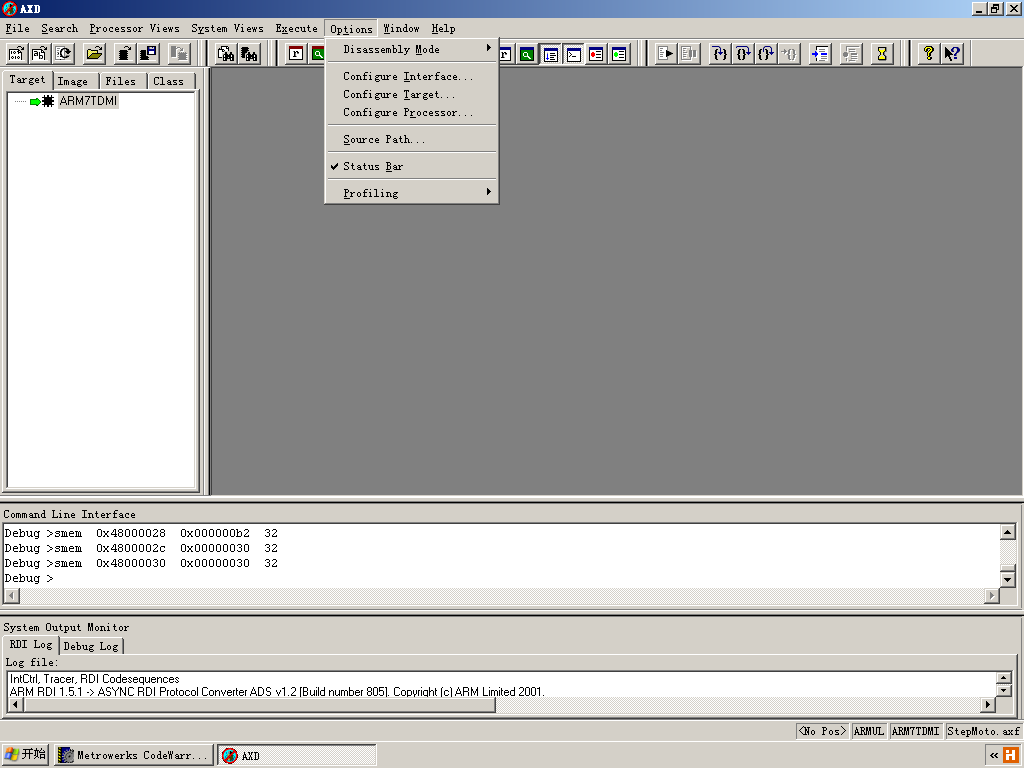Click the Reload Current Image toolbar icon
Screen dimensions: 1024x768
coord(63,54)
